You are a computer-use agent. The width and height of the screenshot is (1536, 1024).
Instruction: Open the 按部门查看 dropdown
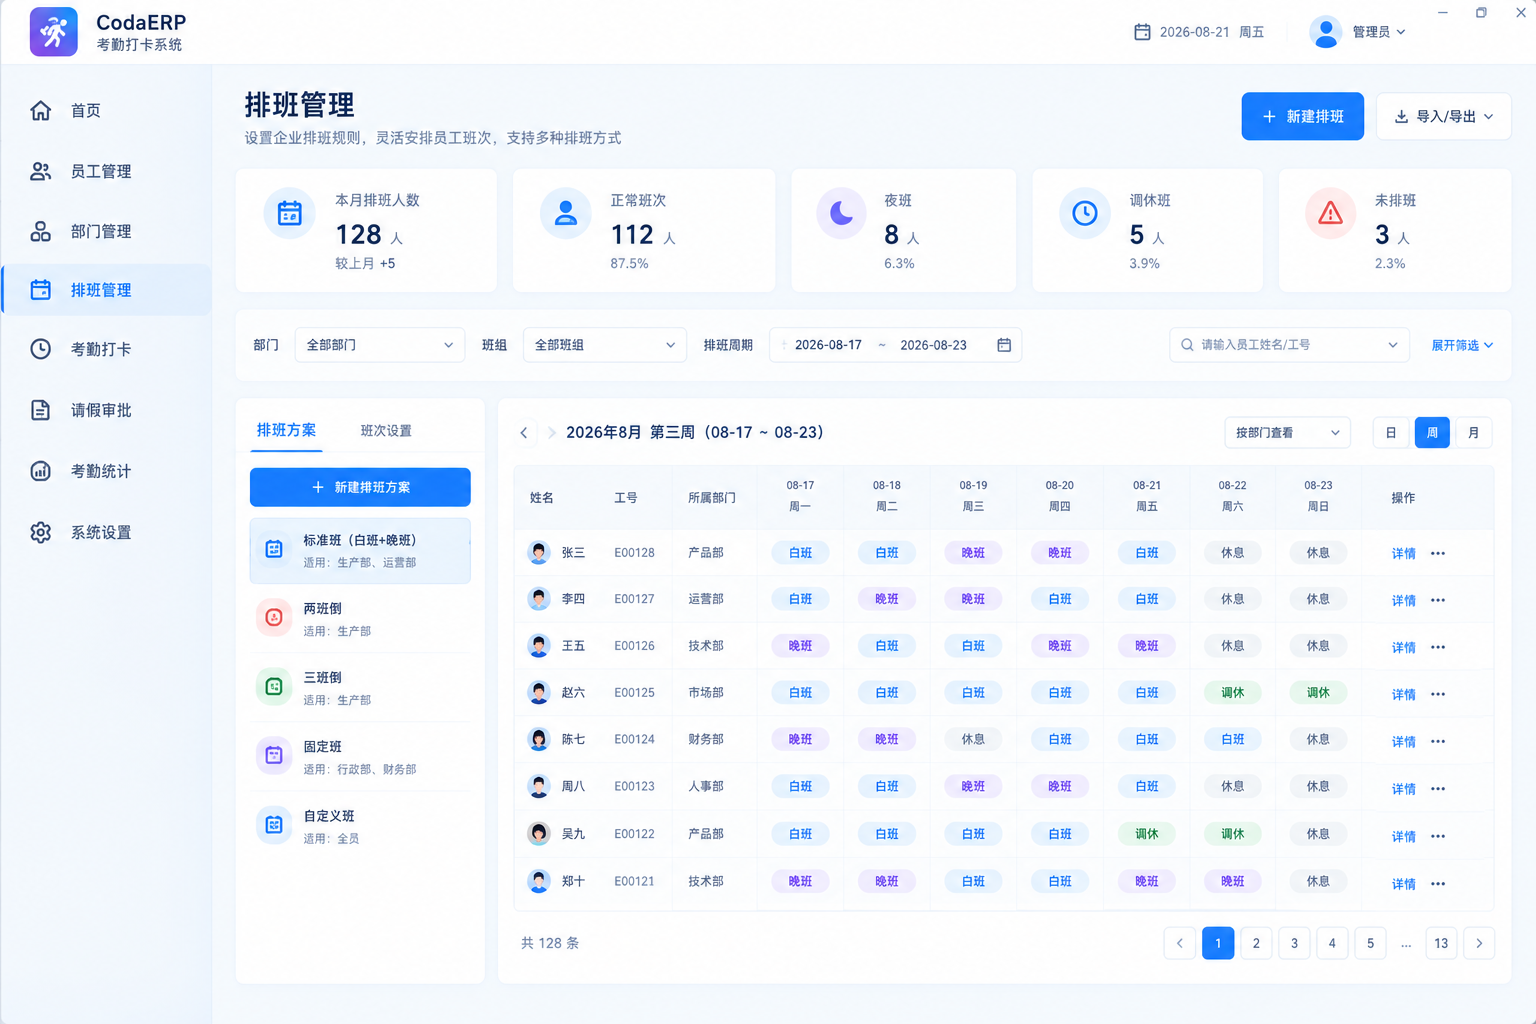(x=1288, y=433)
